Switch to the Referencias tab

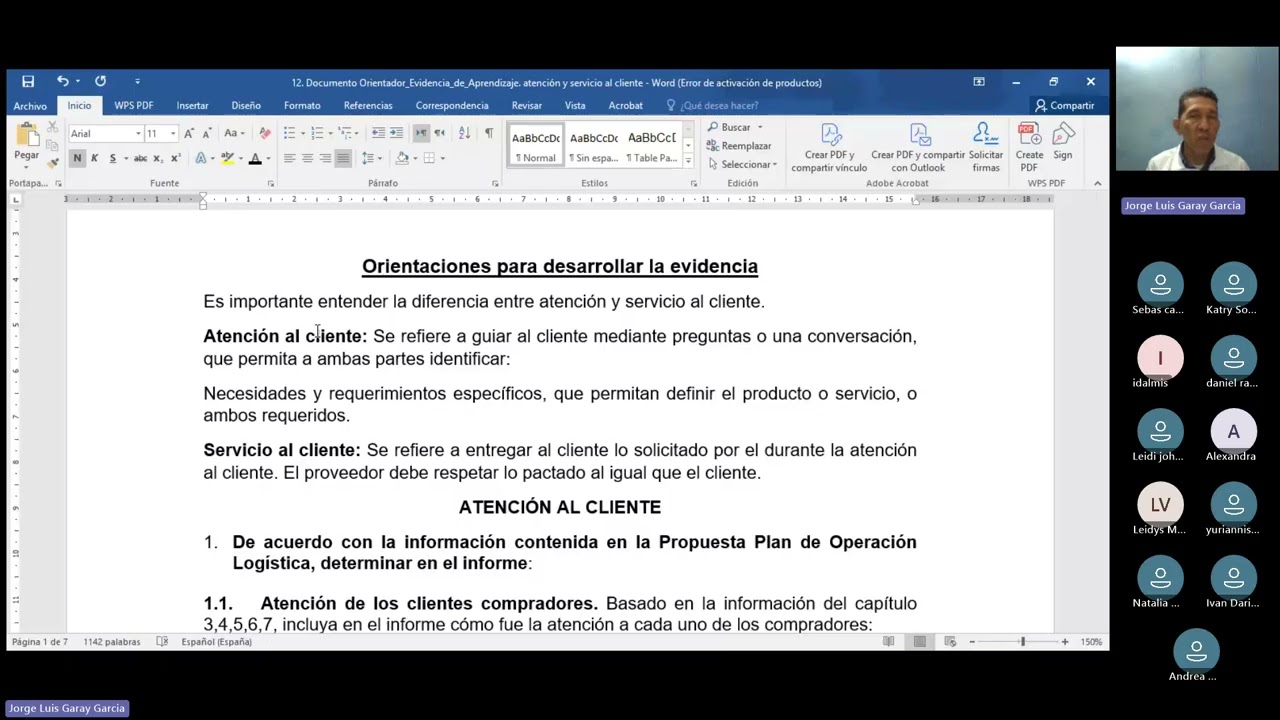point(368,105)
